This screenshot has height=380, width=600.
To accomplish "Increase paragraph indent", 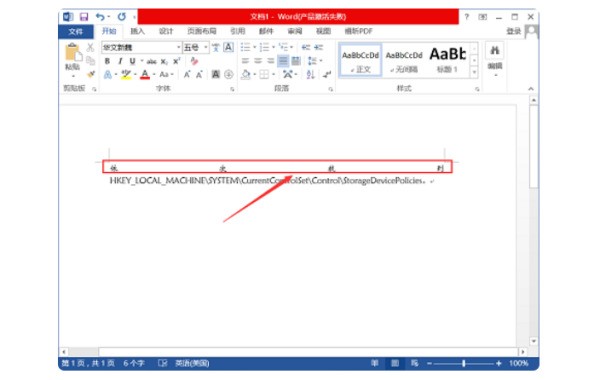I will pyautogui.click(x=318, y=47).
